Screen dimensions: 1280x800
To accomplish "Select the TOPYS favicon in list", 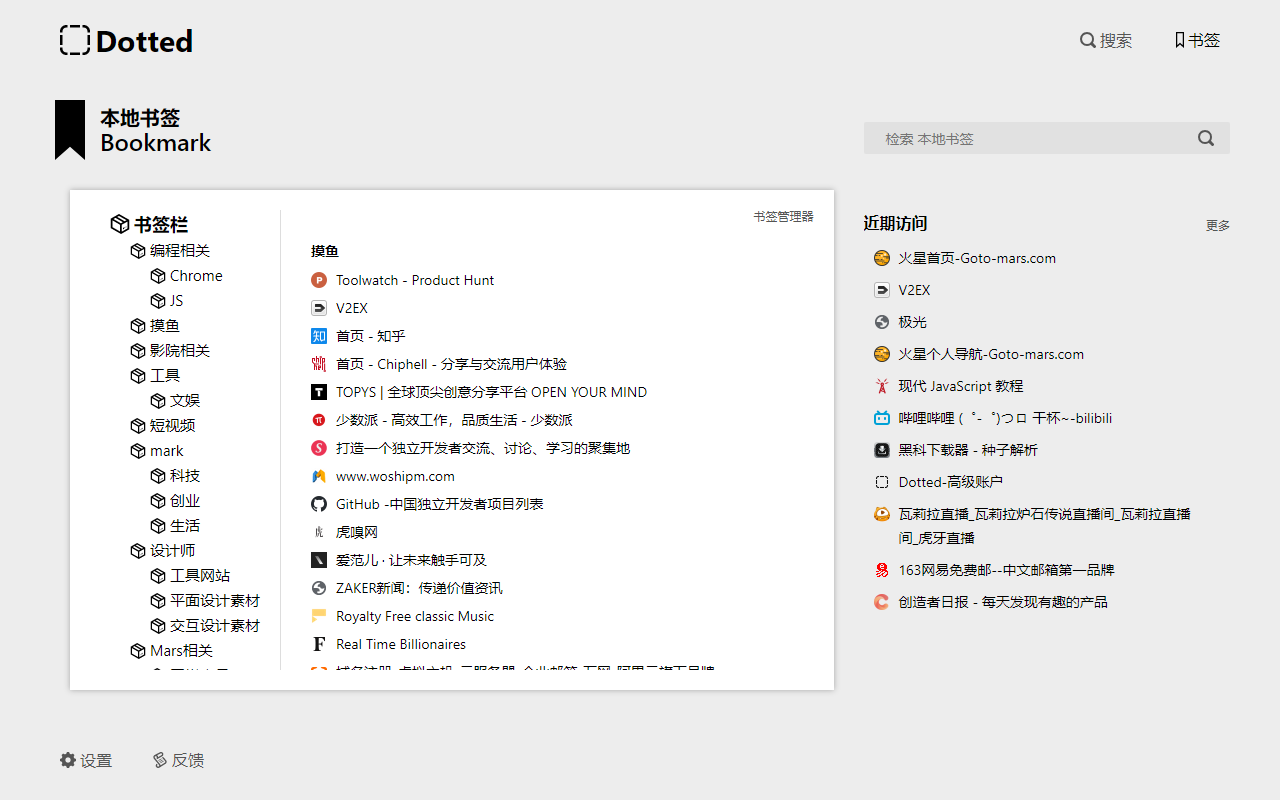I will pos(318,392).
